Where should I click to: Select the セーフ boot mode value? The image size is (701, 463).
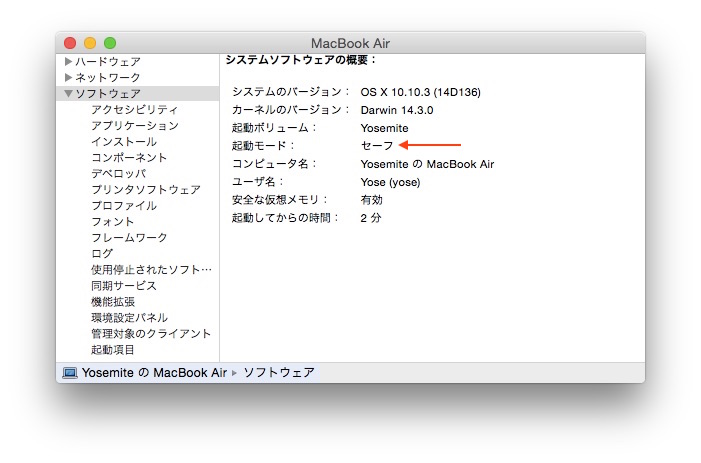377,146
